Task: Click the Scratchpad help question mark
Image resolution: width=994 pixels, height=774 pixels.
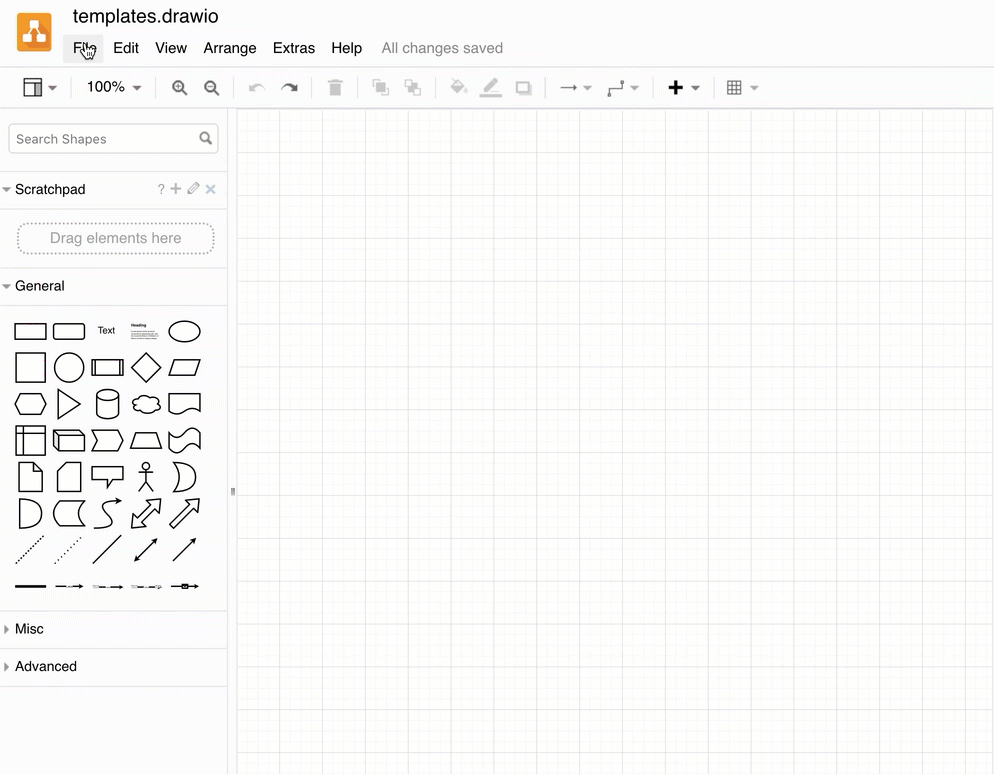Action: point(160,188)
